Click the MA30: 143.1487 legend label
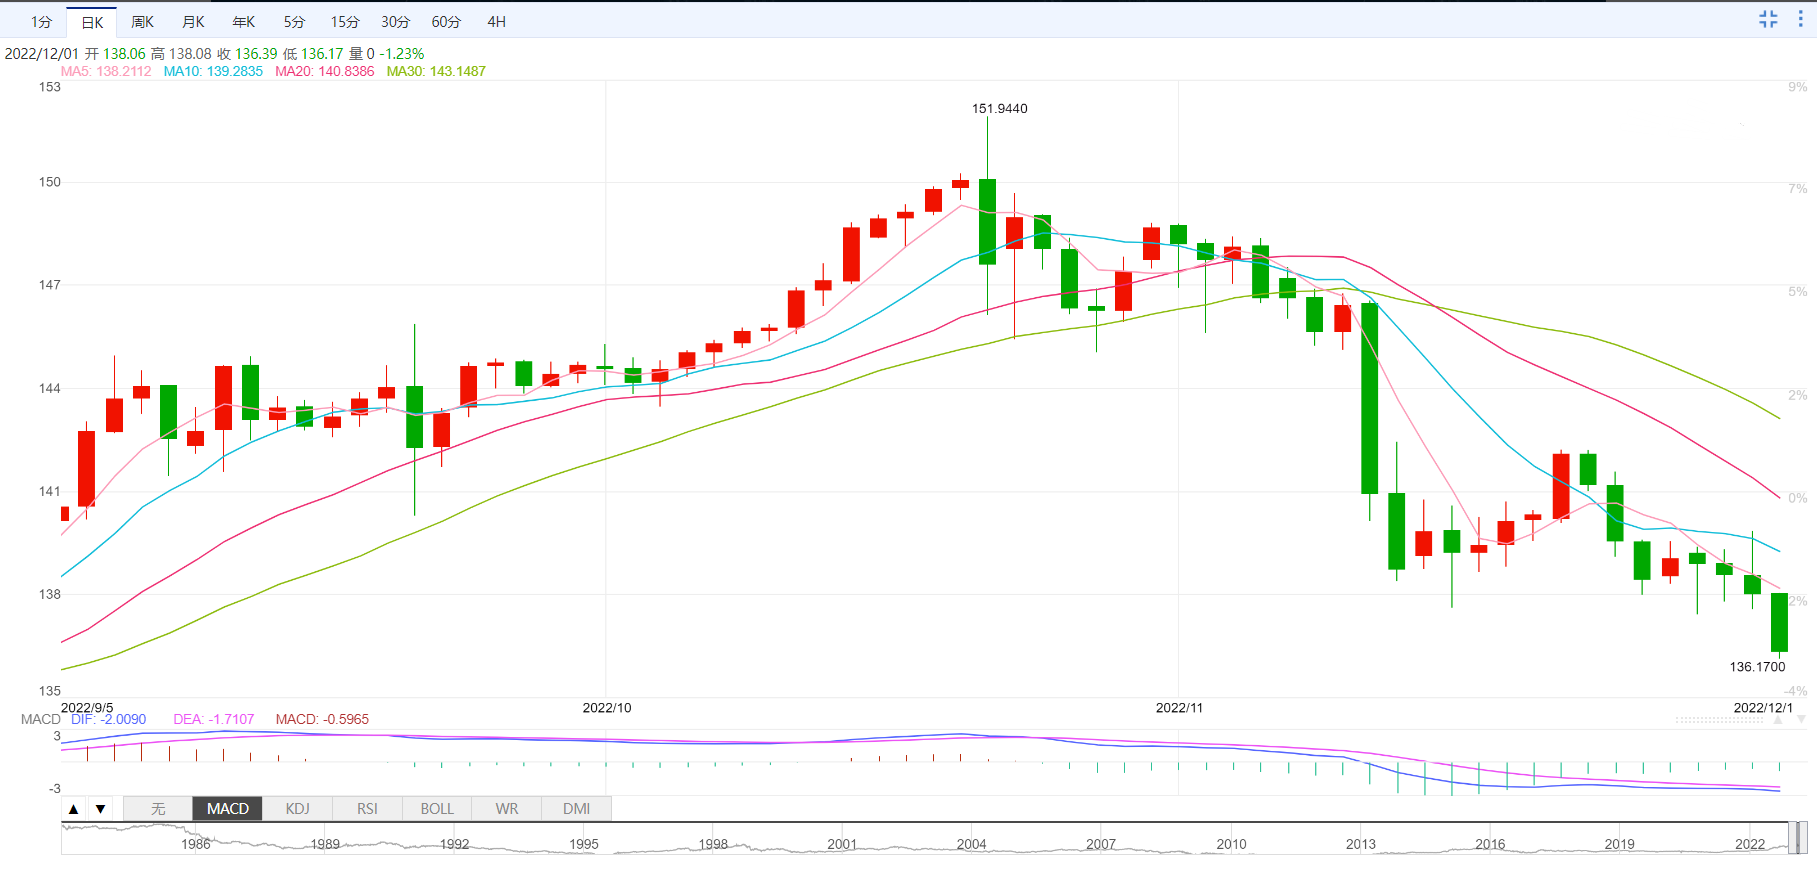 tap(436, 71)
